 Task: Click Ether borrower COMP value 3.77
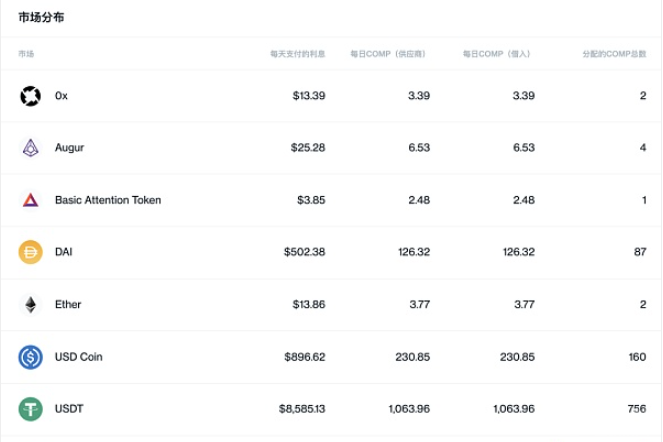[x=524, y=305]
